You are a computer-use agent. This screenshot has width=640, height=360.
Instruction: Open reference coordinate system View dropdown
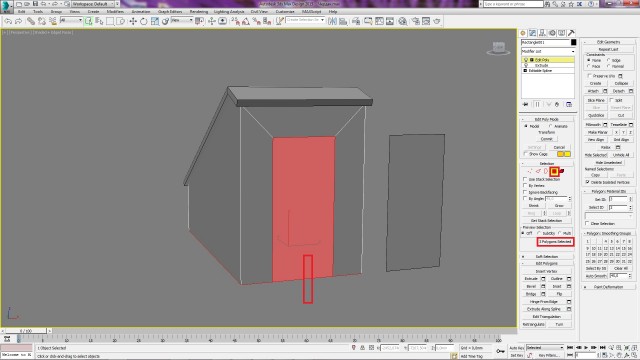[x=182, y=20]
